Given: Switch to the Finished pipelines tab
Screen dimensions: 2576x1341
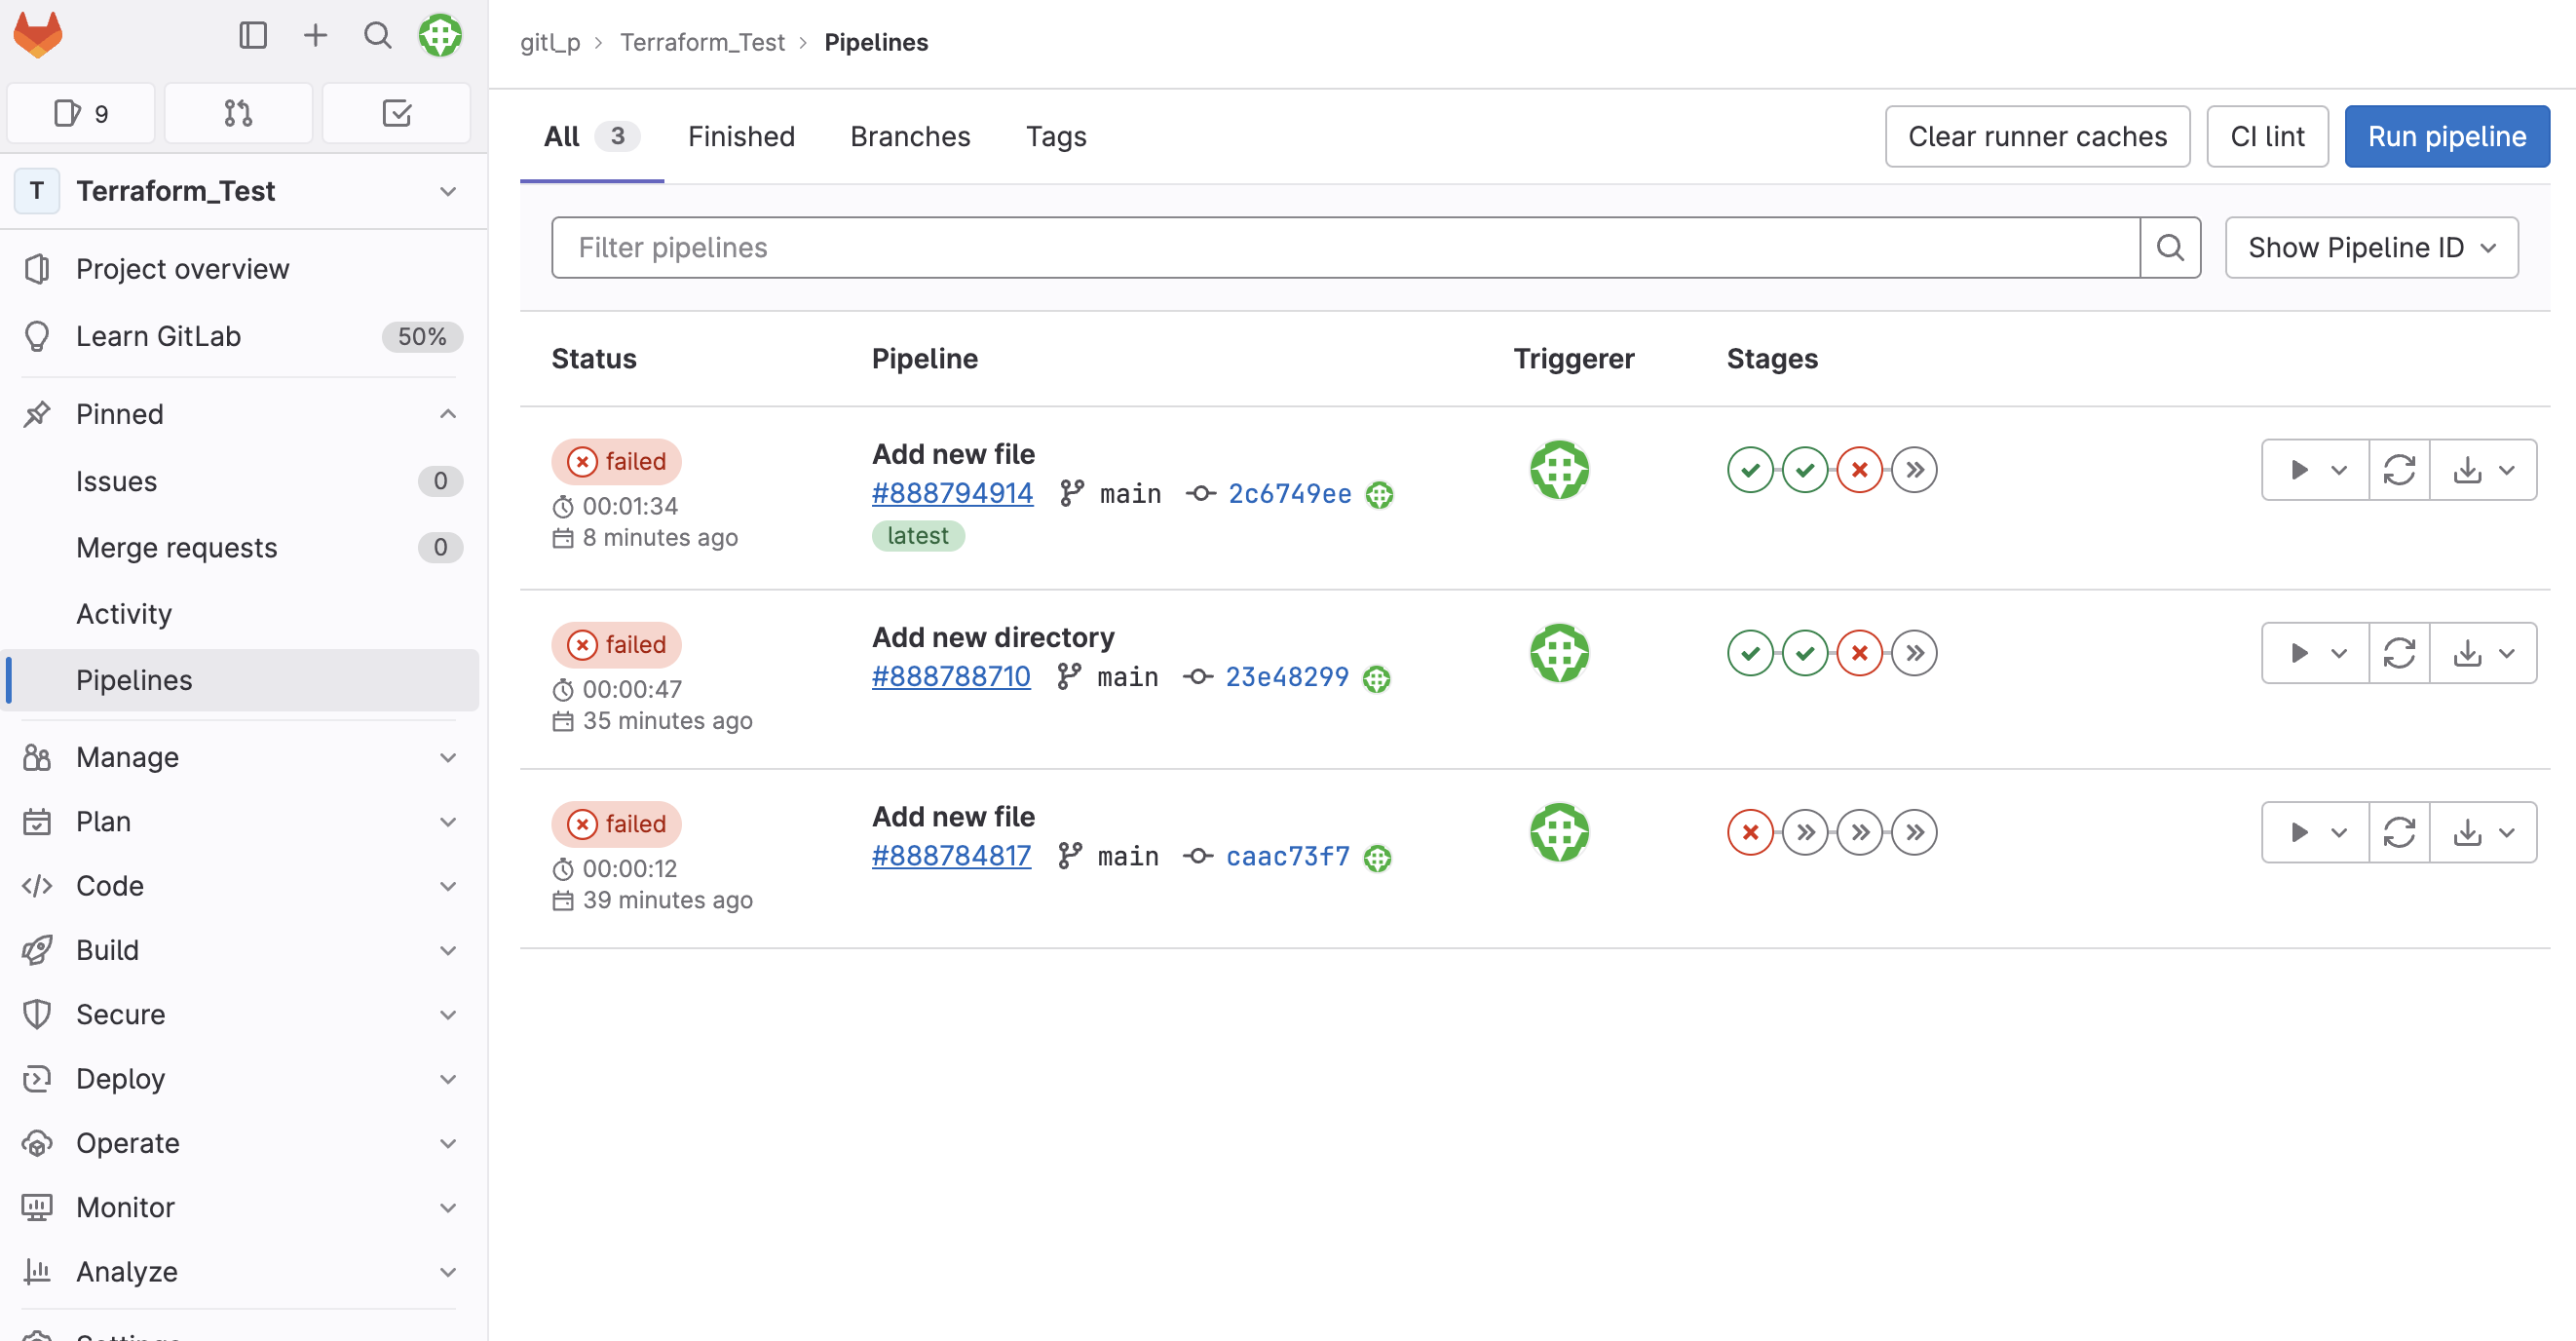Looking at the screenshot, I should (x=741, y=136).
